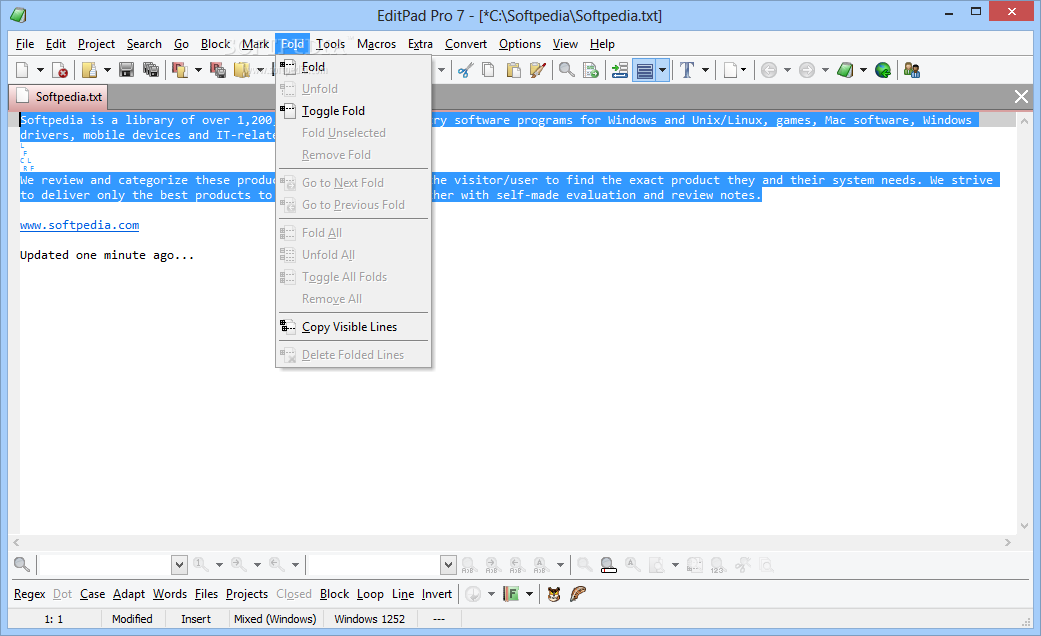Click in the replace text input field
This screenshot has width=1041, height=636.
click(x=374, y=565)
